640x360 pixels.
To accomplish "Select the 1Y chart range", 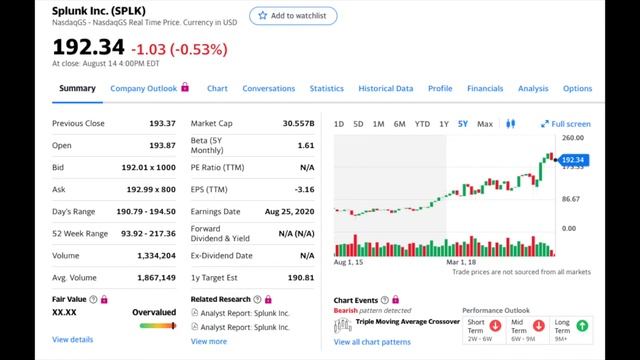I will pos(444,124).
